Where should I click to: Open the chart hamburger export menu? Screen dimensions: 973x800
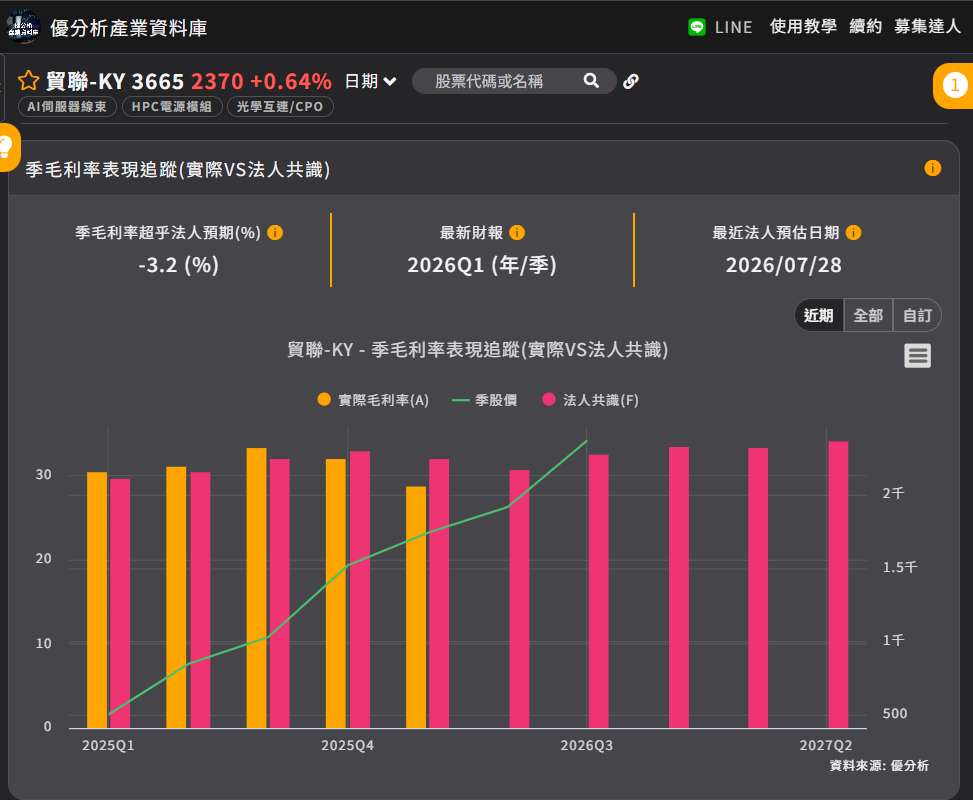tap(917, 356)
